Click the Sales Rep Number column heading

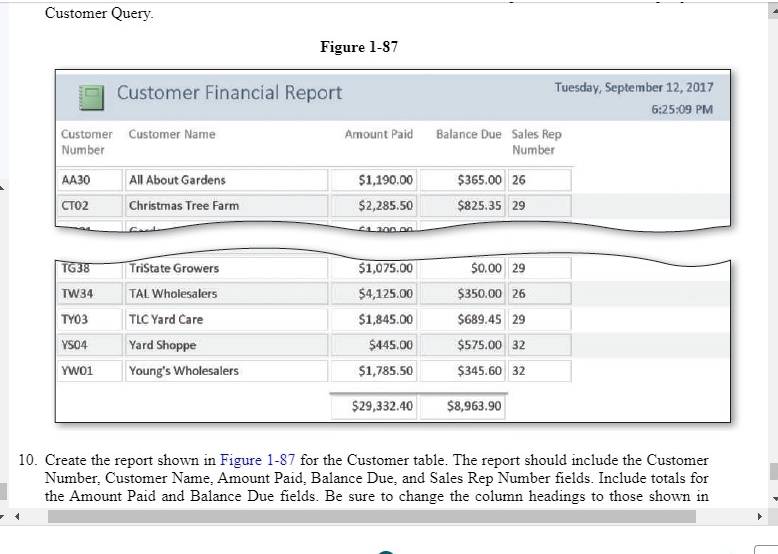(536, 142)
